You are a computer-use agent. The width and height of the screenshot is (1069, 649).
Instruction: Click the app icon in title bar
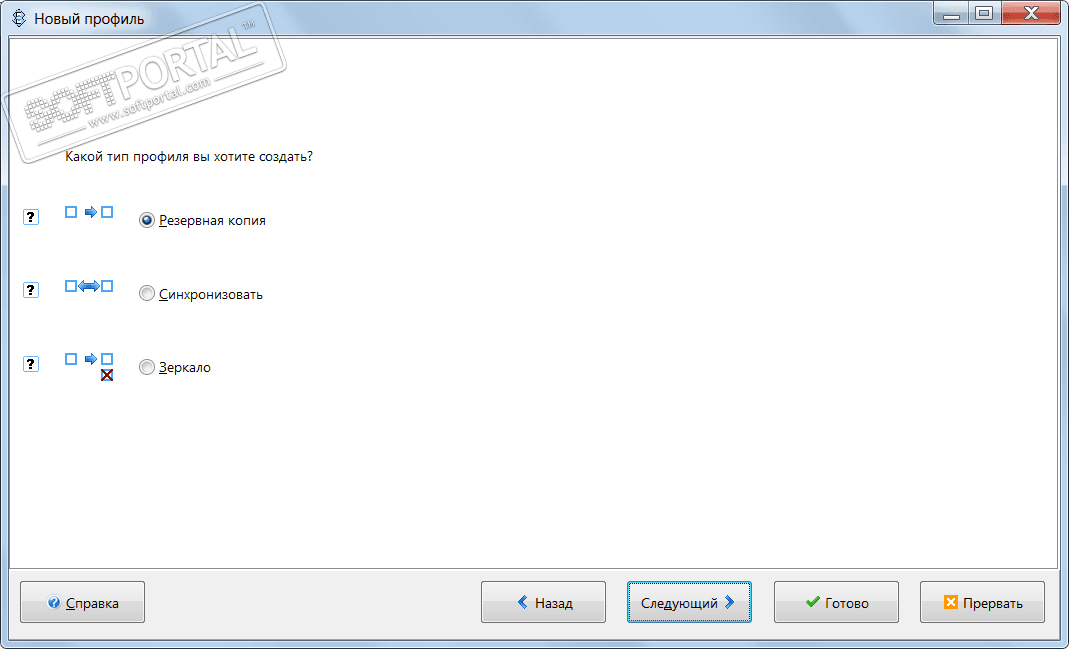coord(20,18)
